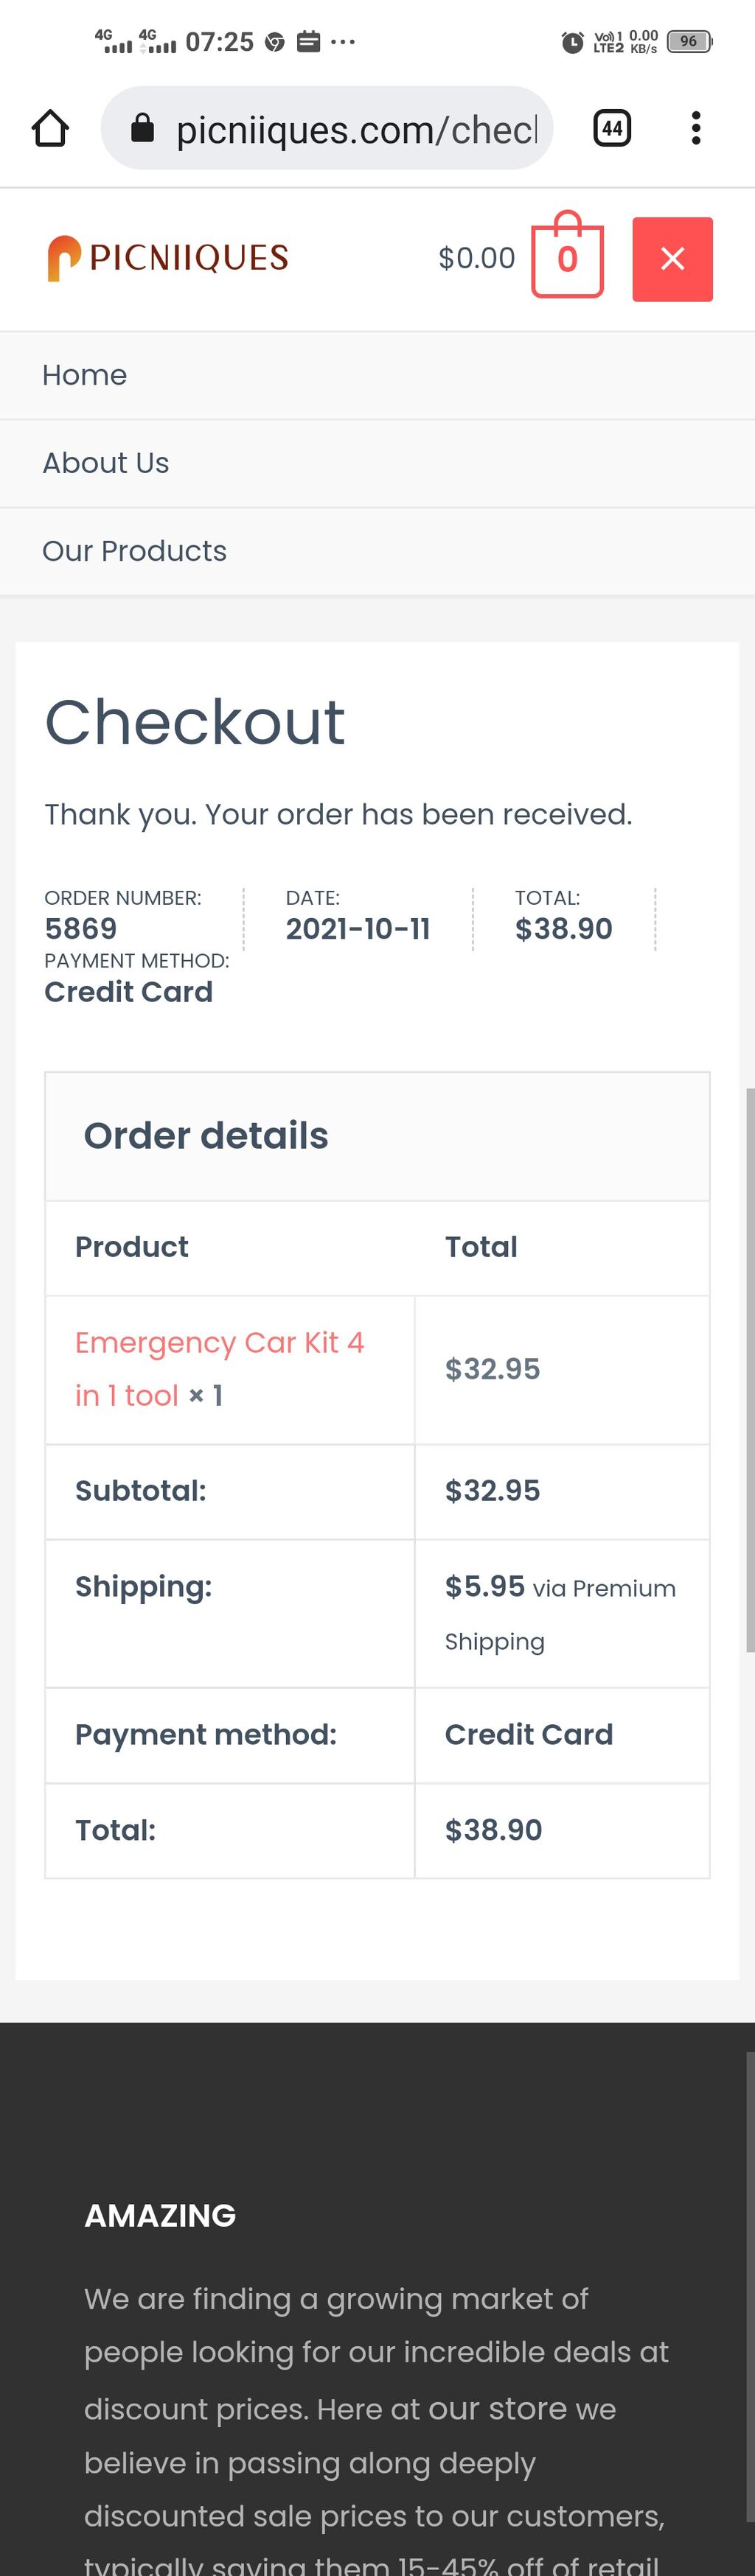
Task: Tap the Checkout page heading
Action: pos(195,722)
